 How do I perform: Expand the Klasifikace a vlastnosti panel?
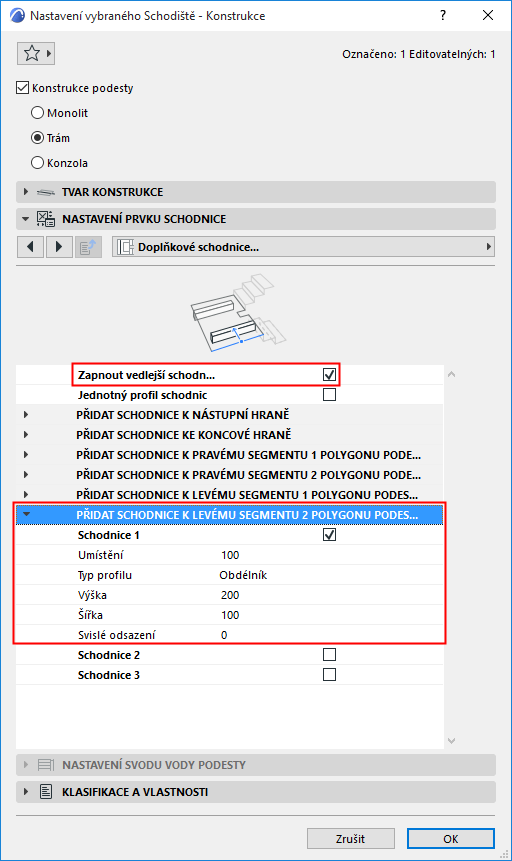coord(25,792)
